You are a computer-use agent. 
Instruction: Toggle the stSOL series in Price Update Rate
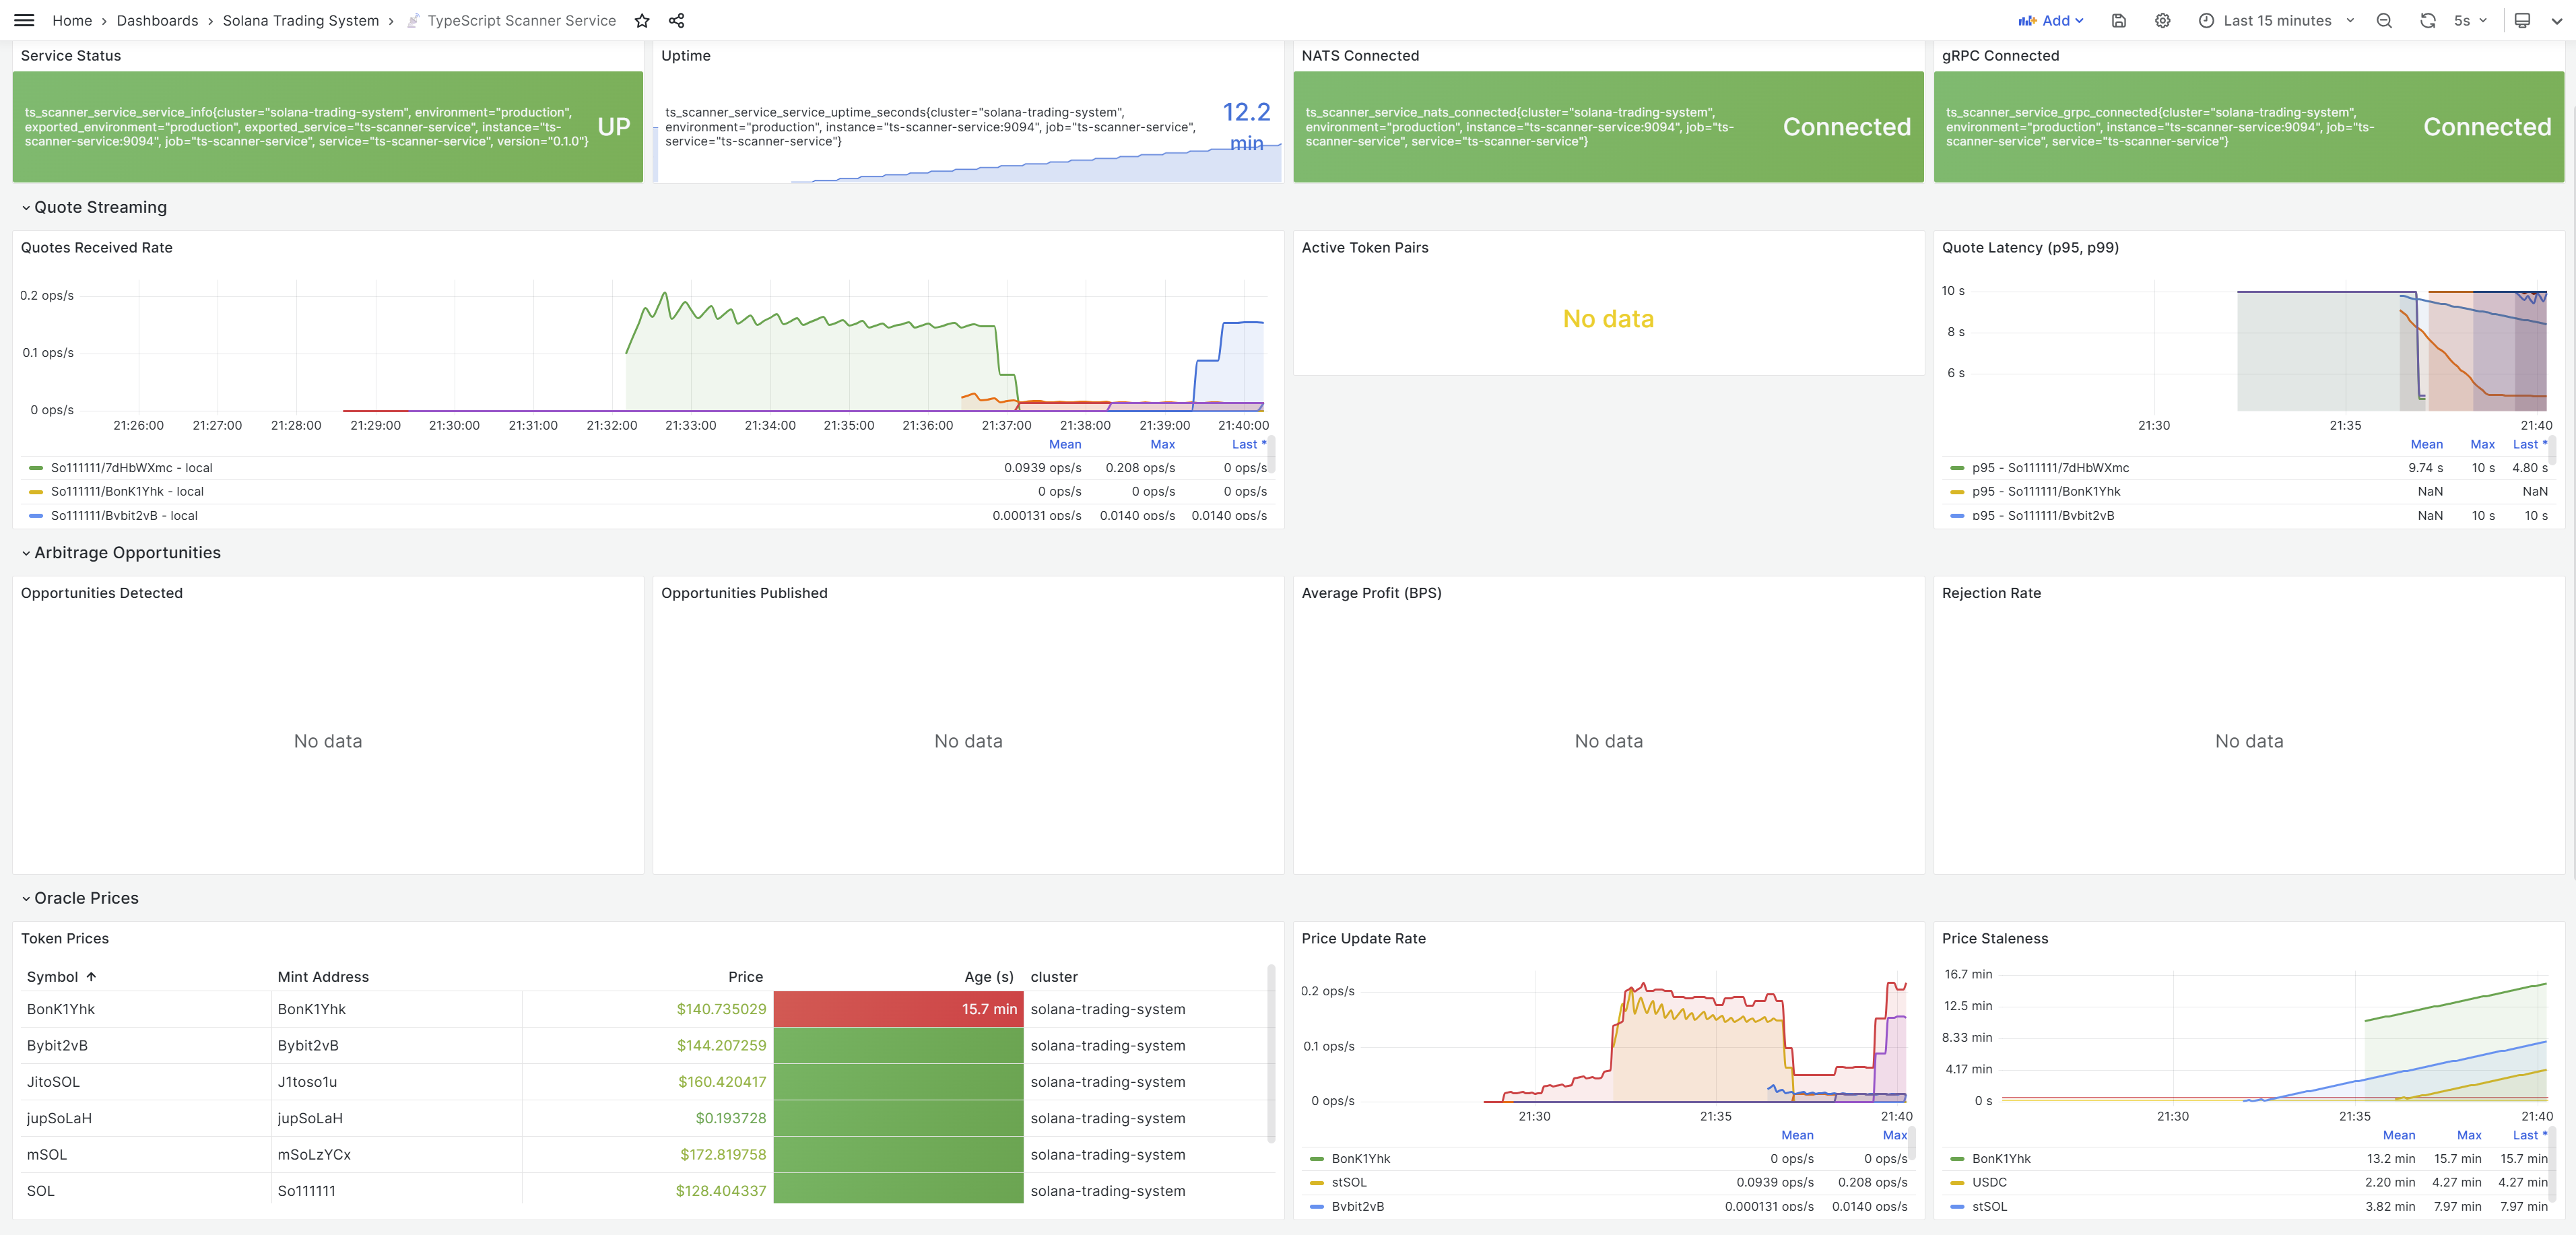point(1350,1182)
